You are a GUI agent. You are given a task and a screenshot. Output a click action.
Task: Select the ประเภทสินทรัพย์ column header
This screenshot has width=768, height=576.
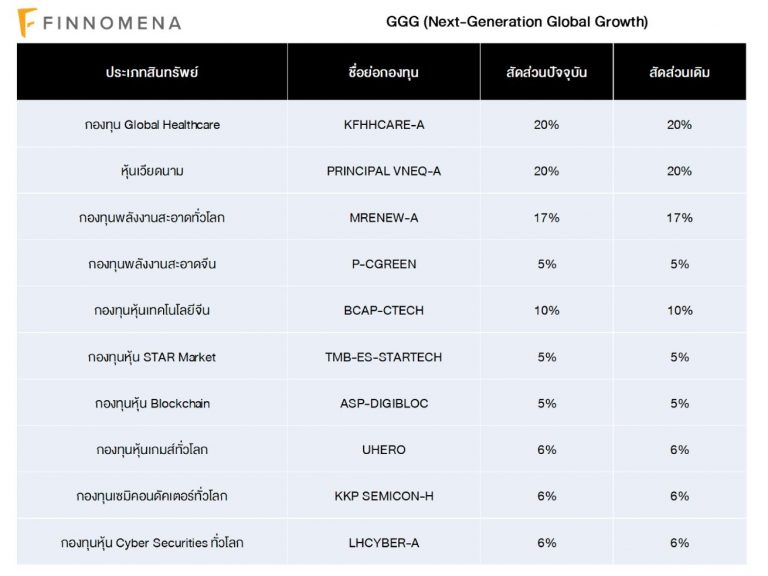point(152,73)
